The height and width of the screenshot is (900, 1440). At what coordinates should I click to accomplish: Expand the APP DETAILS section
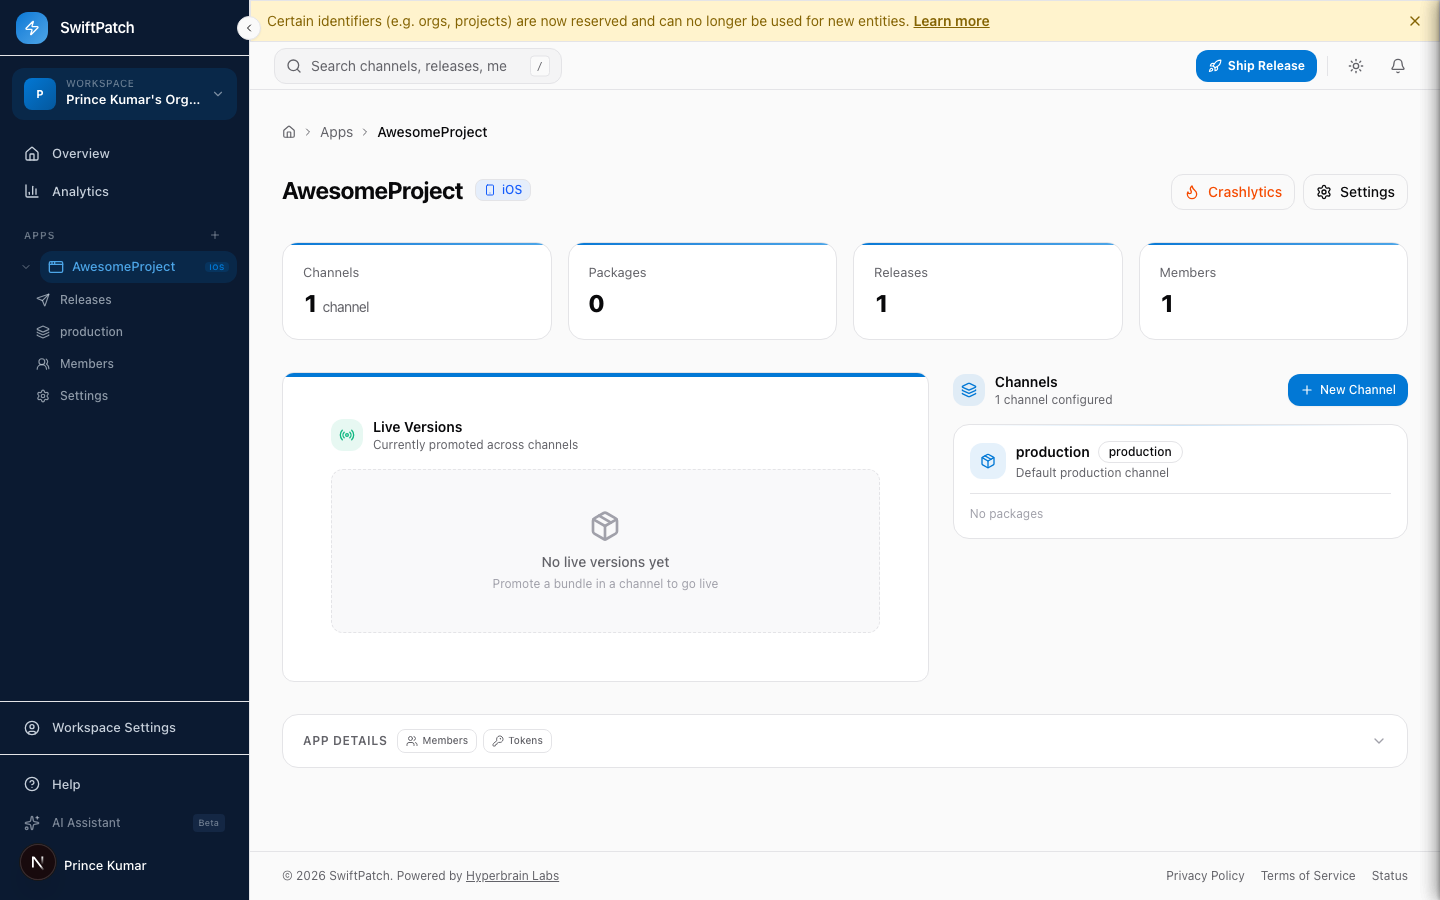coord(1378,741)
